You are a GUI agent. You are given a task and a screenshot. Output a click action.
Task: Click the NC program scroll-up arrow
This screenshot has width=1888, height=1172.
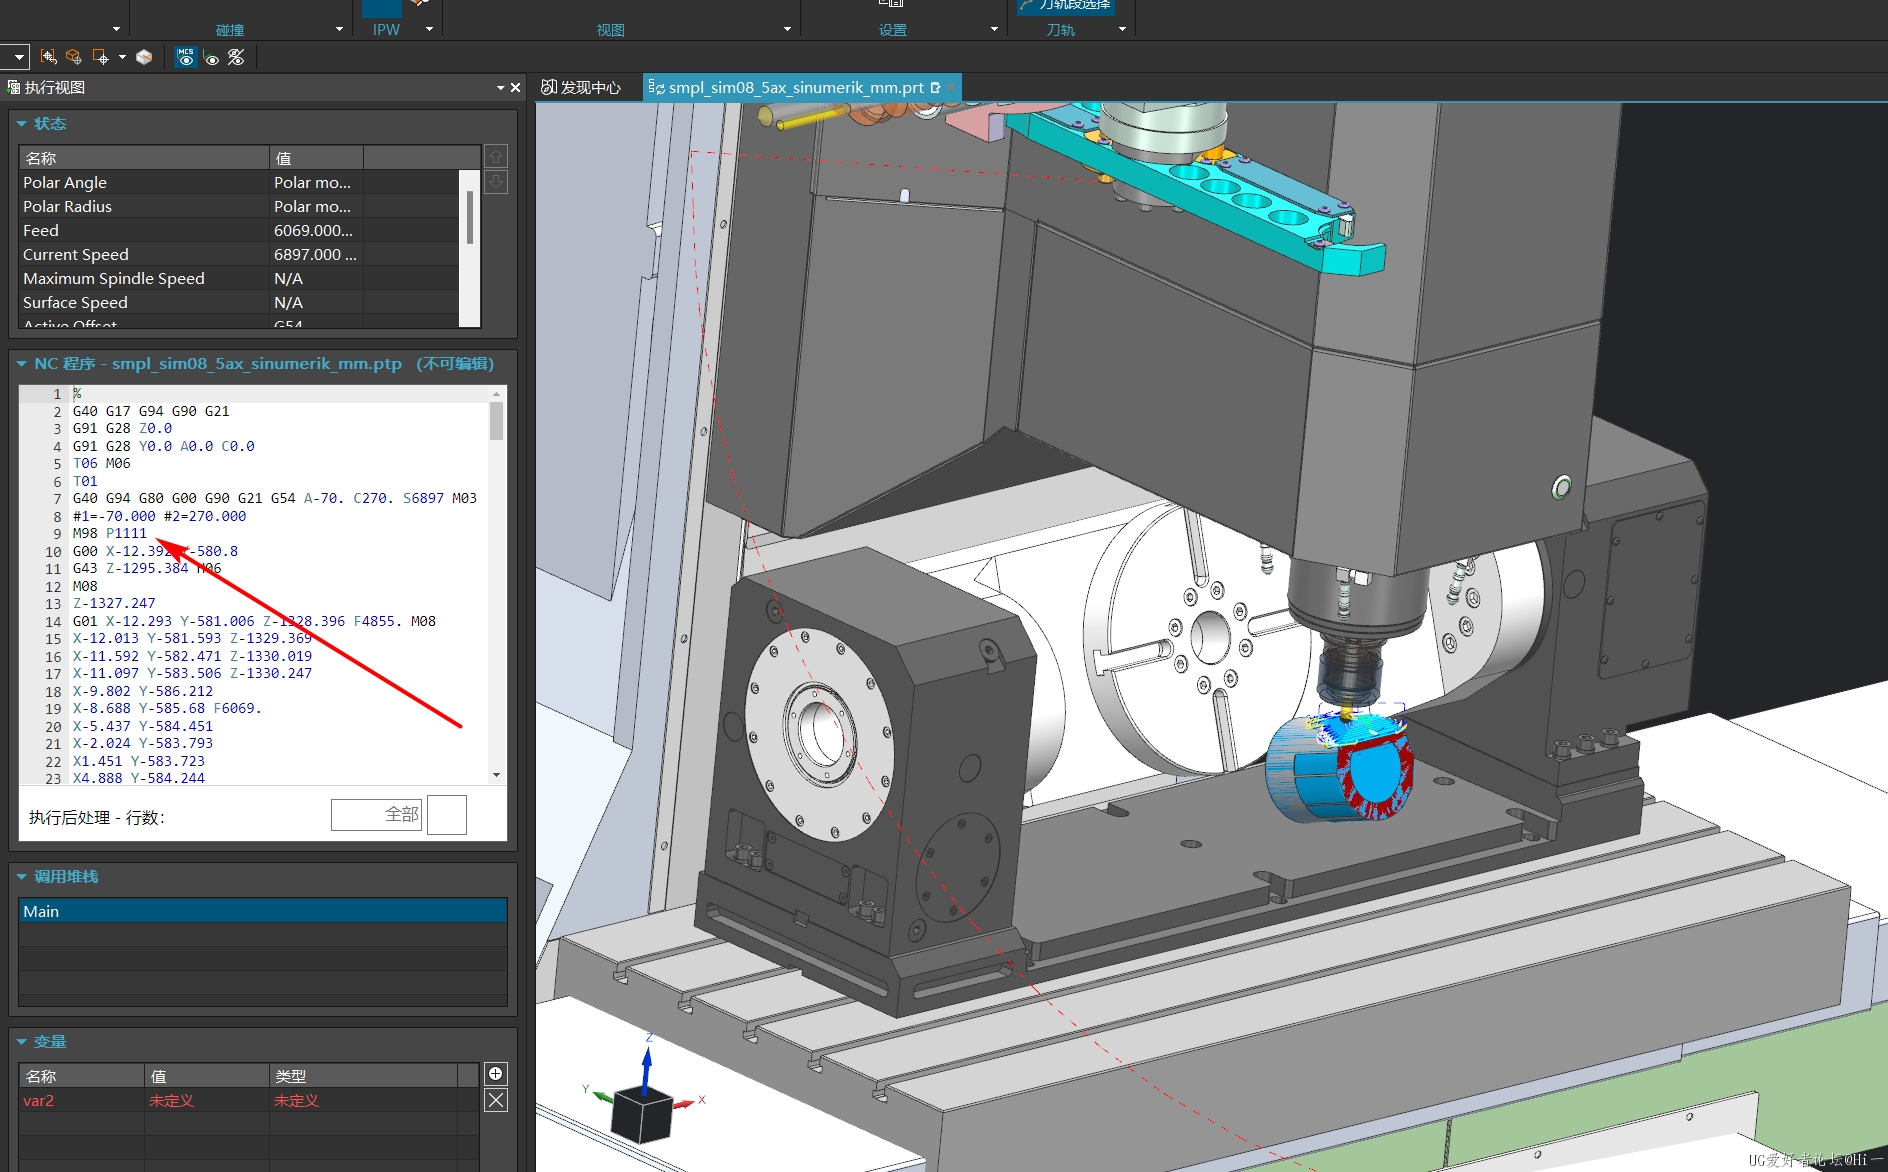pos(496,394)
